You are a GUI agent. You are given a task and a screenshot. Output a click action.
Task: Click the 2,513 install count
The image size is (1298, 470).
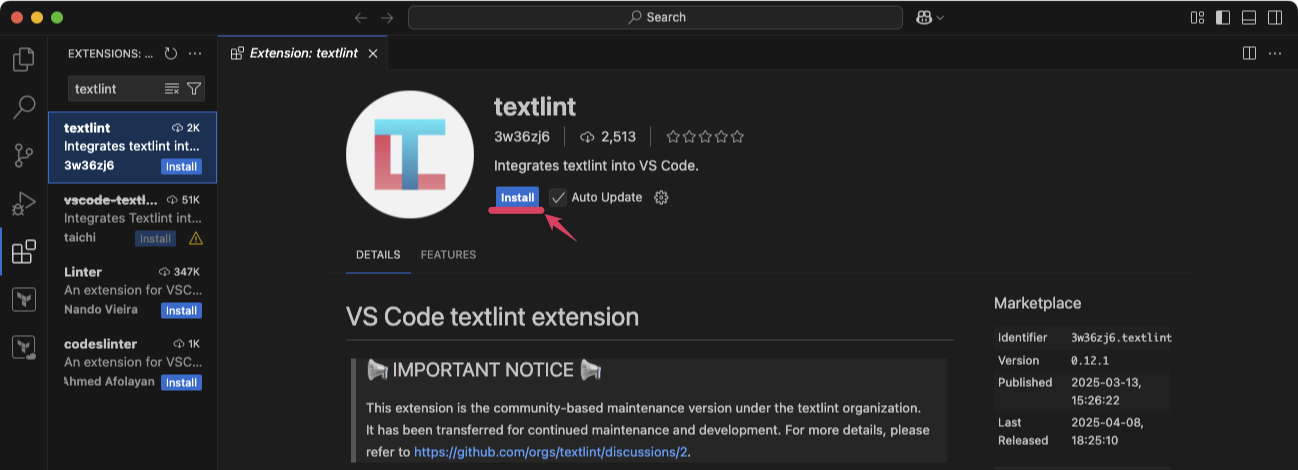pyautogui.click(x=608, y=137)
